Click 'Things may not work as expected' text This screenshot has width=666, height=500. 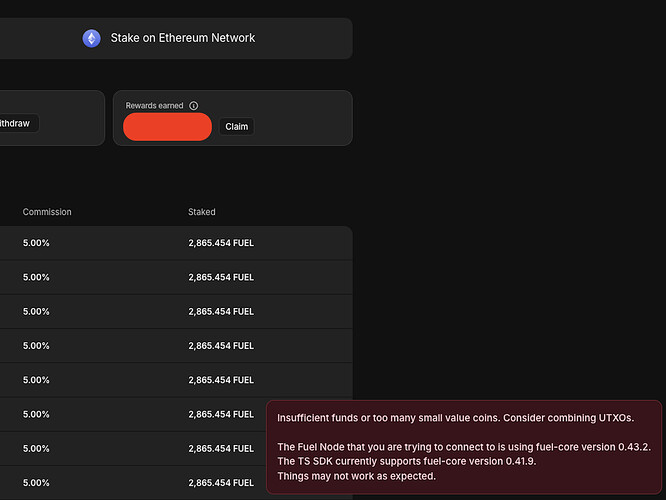coord(356,476)
